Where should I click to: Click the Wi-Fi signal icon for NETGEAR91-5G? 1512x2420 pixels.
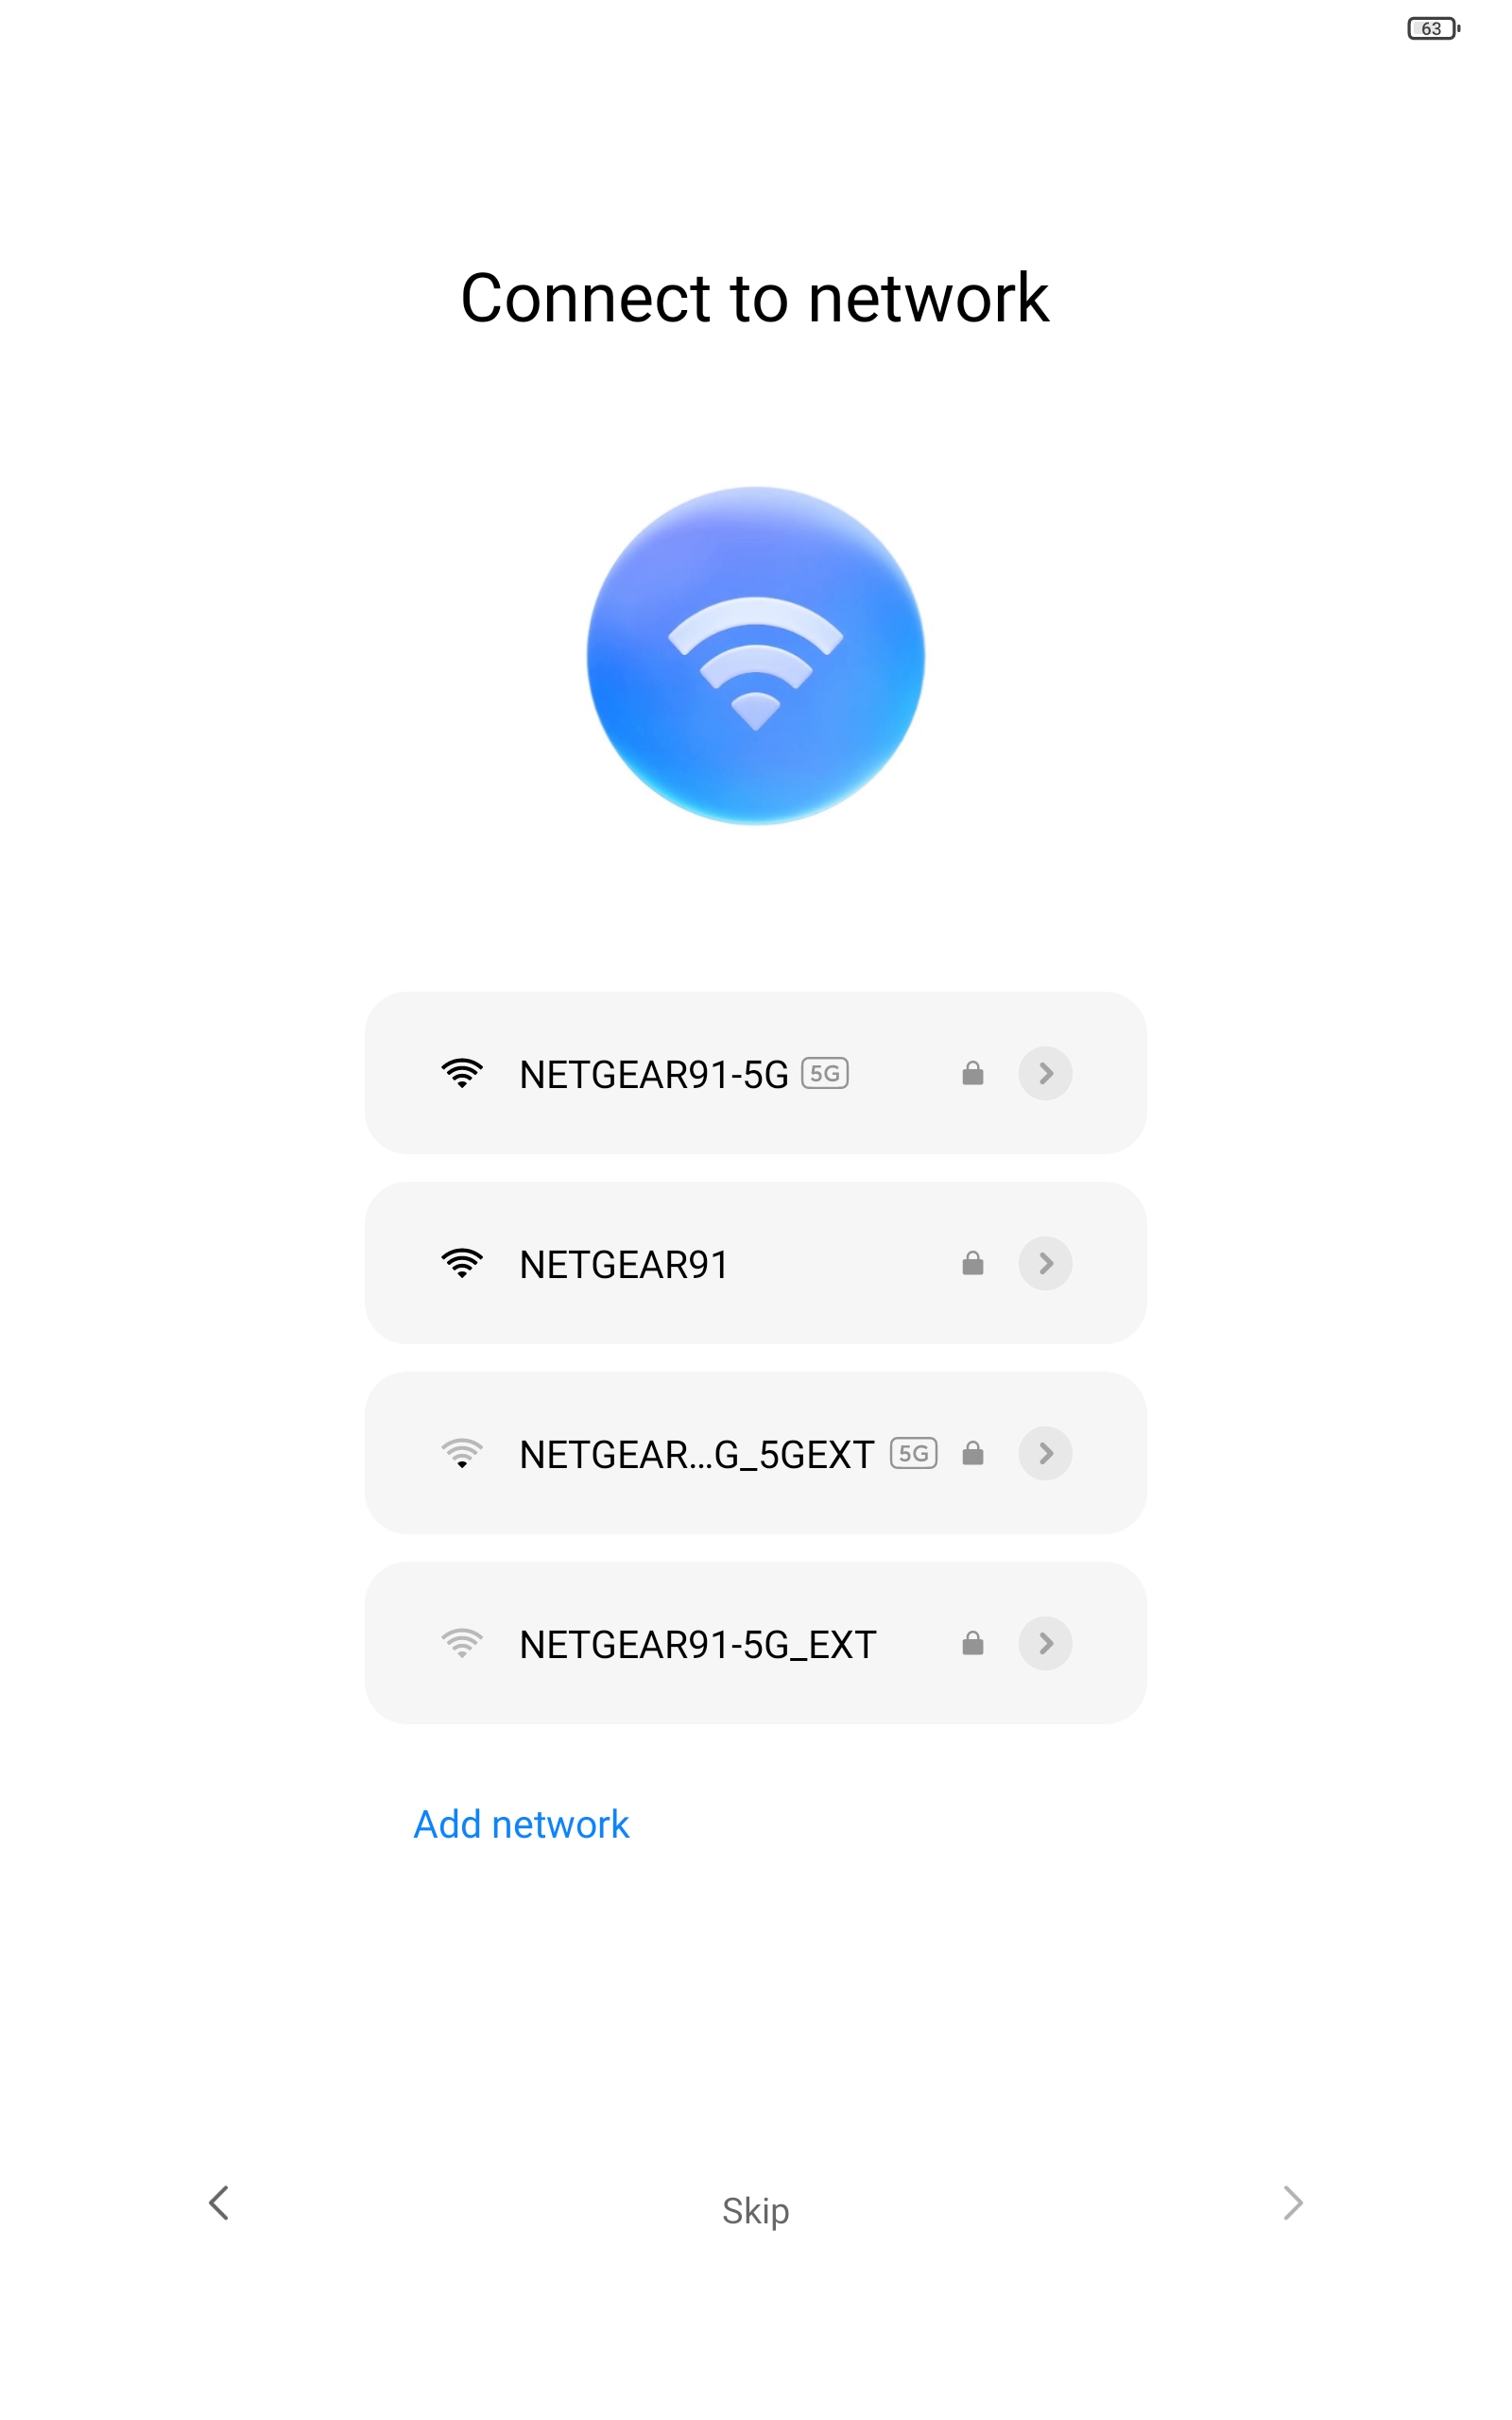point(462,1073)
